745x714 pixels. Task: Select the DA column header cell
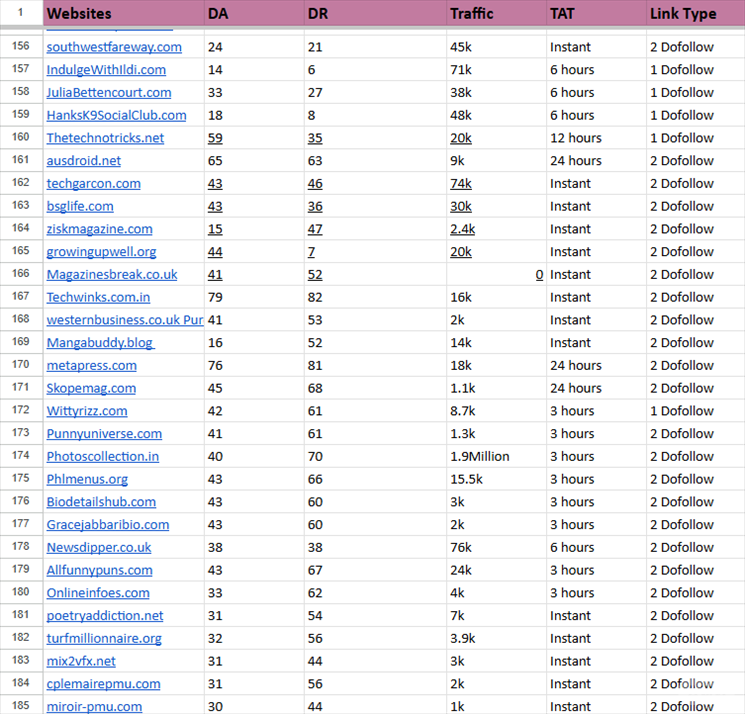(x=254, y=13)
